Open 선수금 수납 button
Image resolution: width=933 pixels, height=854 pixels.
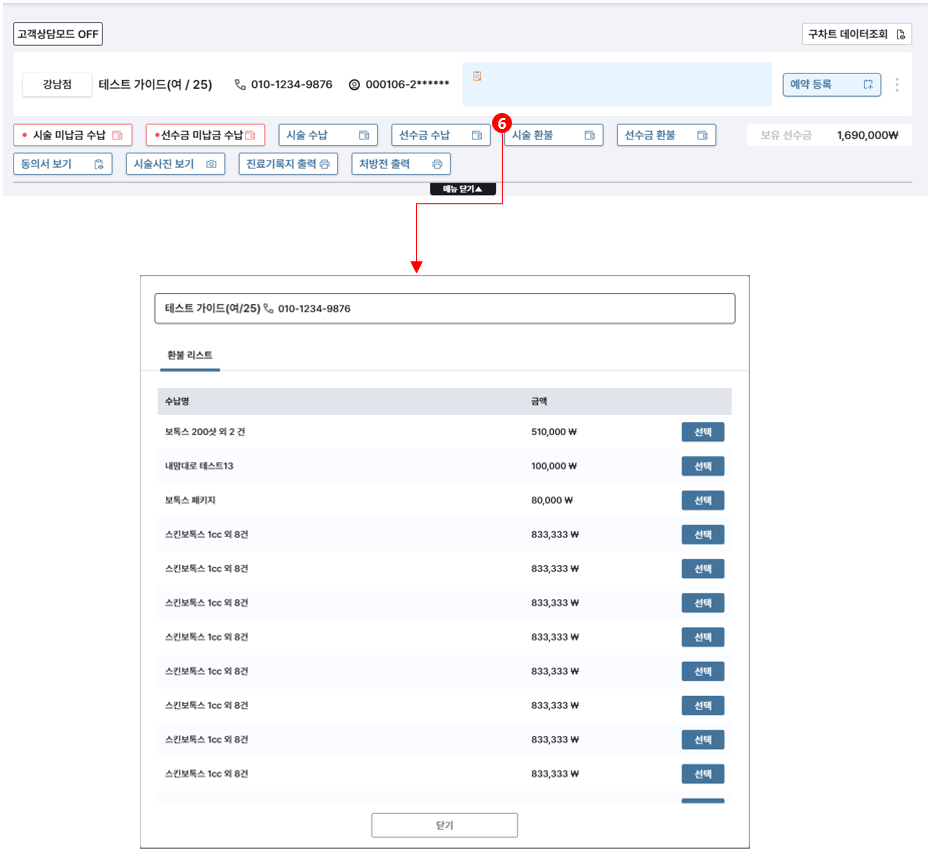pos(440,135)
